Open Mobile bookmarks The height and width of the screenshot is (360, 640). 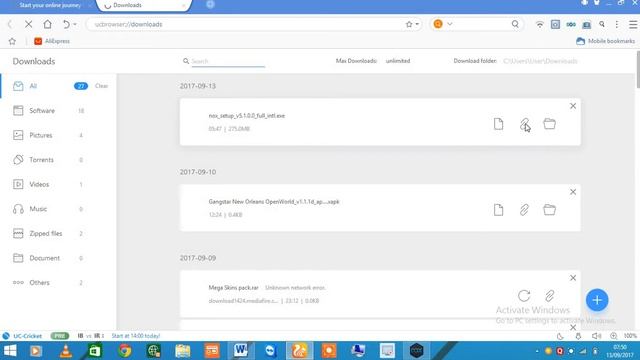[606, 41]
